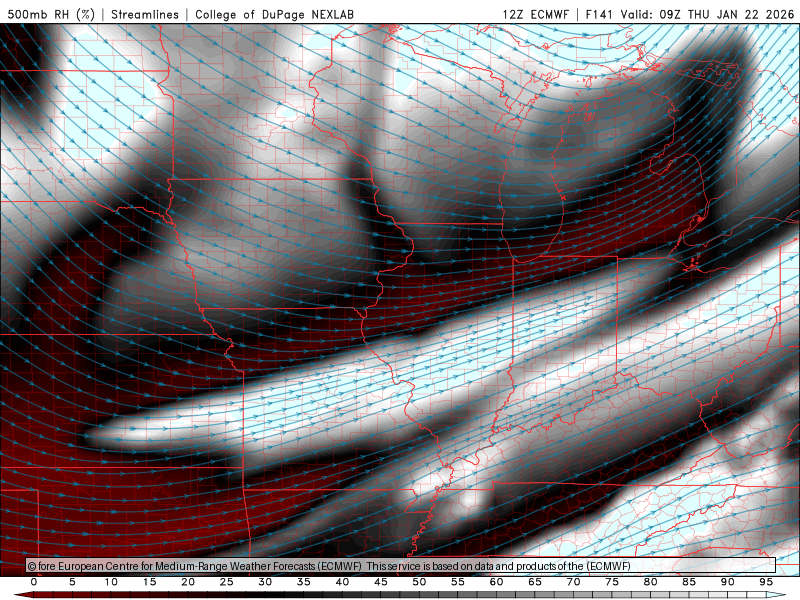Click the "65" humidity value
The width and height of the screenshot is (800, 600).
[535, 582]
